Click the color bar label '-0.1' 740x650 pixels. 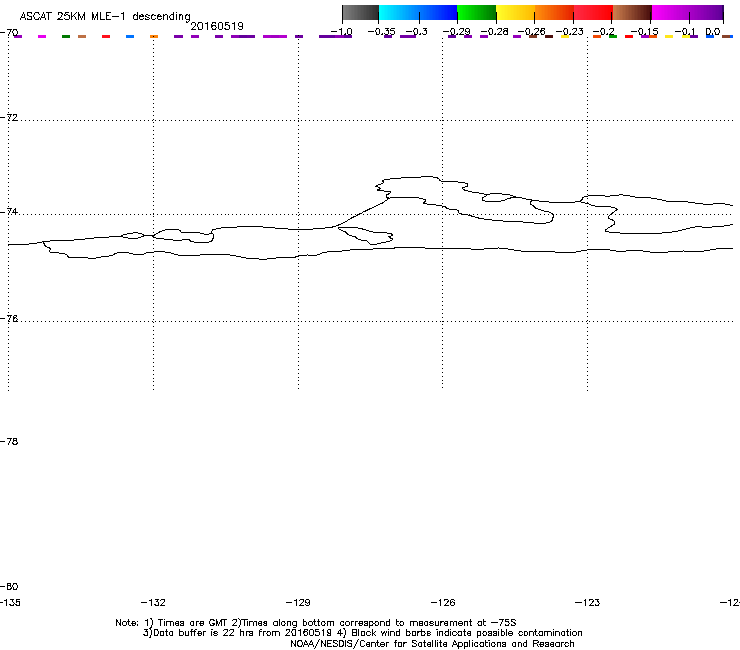[x=685, y=32]
